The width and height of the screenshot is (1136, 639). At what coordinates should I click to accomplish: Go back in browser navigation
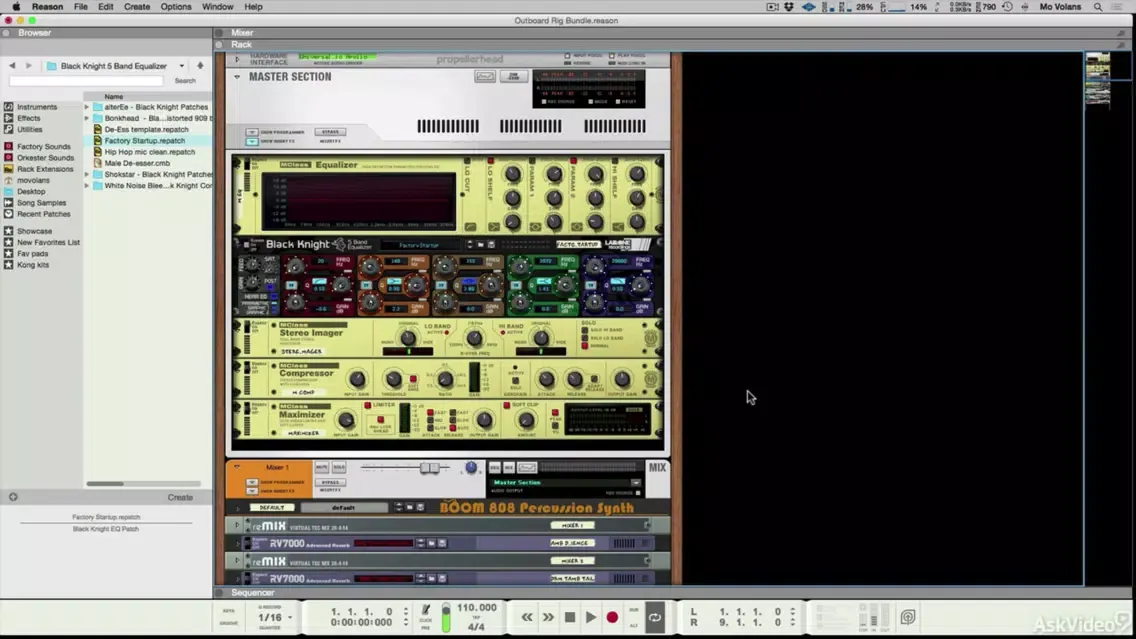point(12,65)
